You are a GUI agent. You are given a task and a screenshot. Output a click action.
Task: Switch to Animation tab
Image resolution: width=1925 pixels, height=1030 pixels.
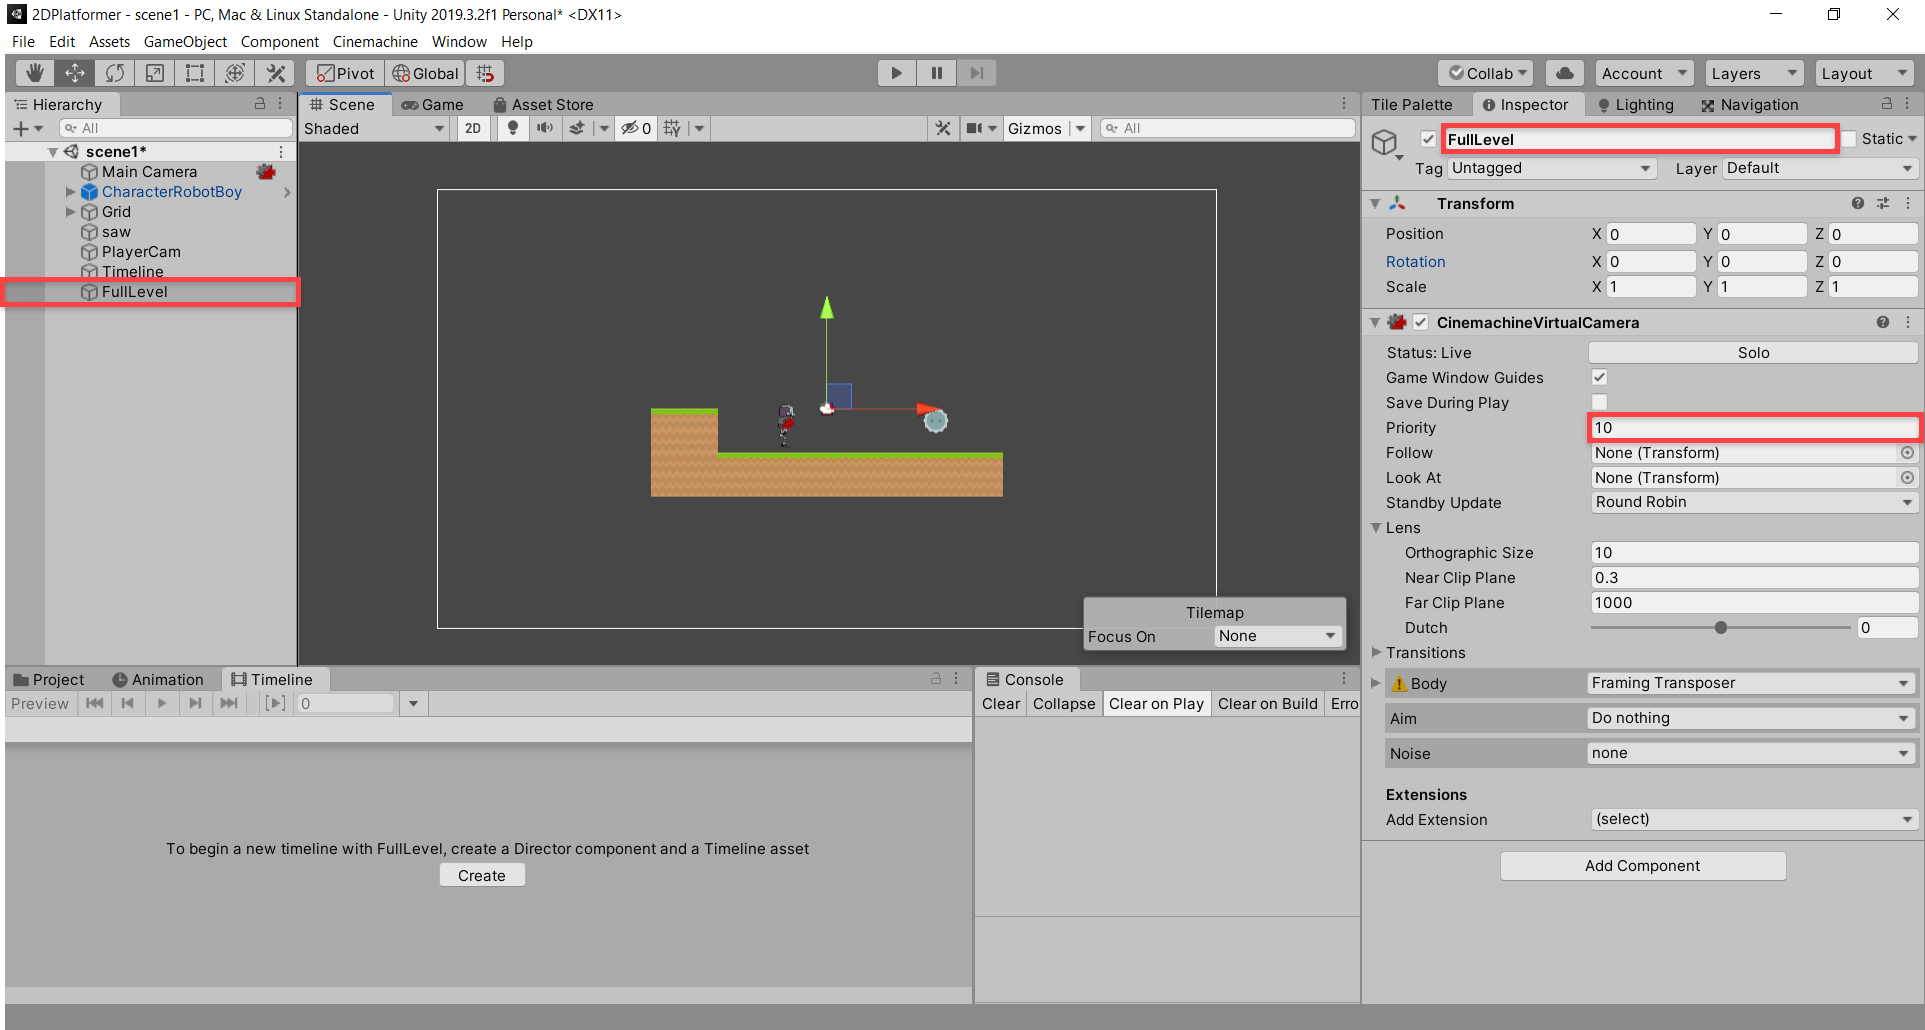pyautogui.click(x=158, y=679)
